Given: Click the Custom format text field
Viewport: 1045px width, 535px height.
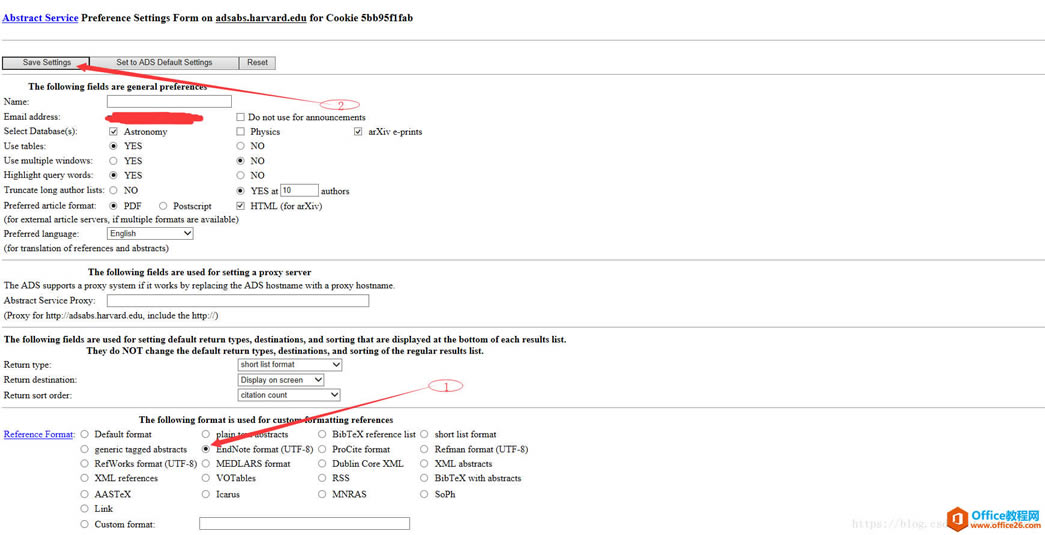Looking at the screenshot, I should click(305, 524).
